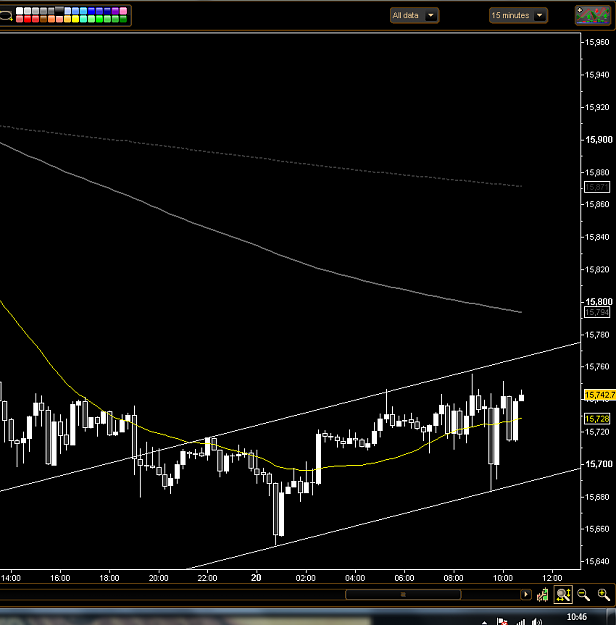Click the horizontal chart scrollbar thumb
This screenshot has width=616, height=625.
(403, 594)
